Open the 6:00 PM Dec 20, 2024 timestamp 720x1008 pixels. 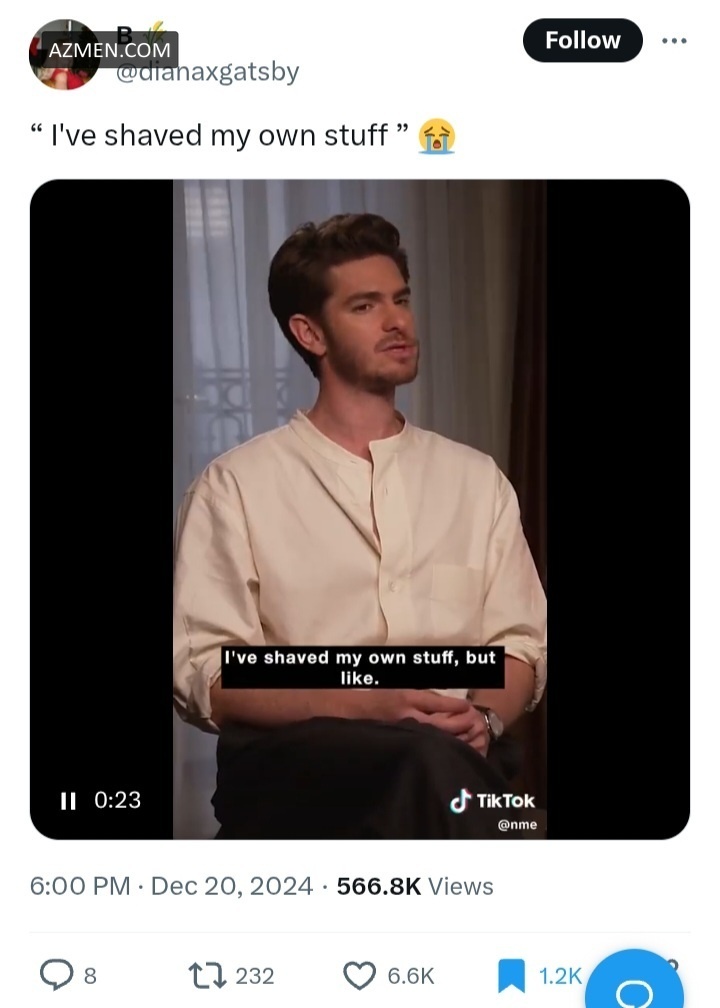pos(171,886)
